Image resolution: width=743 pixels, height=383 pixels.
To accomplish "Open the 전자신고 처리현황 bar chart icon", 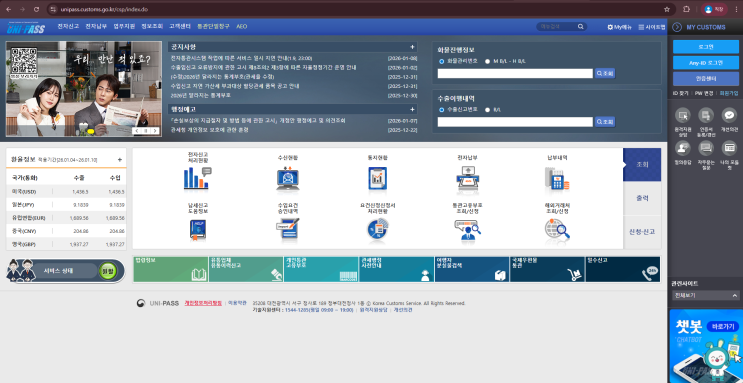I will (x=197, y=178).
